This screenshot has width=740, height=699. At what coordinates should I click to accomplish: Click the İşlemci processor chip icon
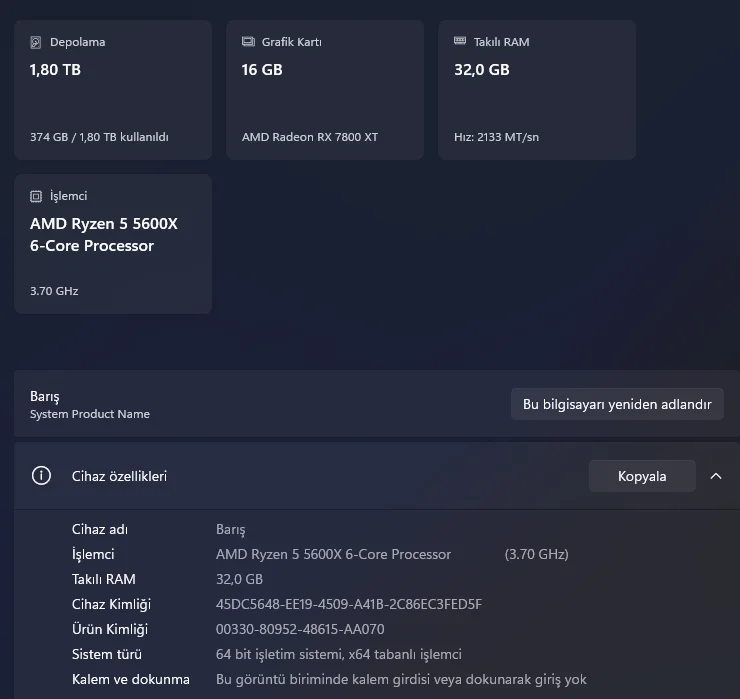[36, 196]
